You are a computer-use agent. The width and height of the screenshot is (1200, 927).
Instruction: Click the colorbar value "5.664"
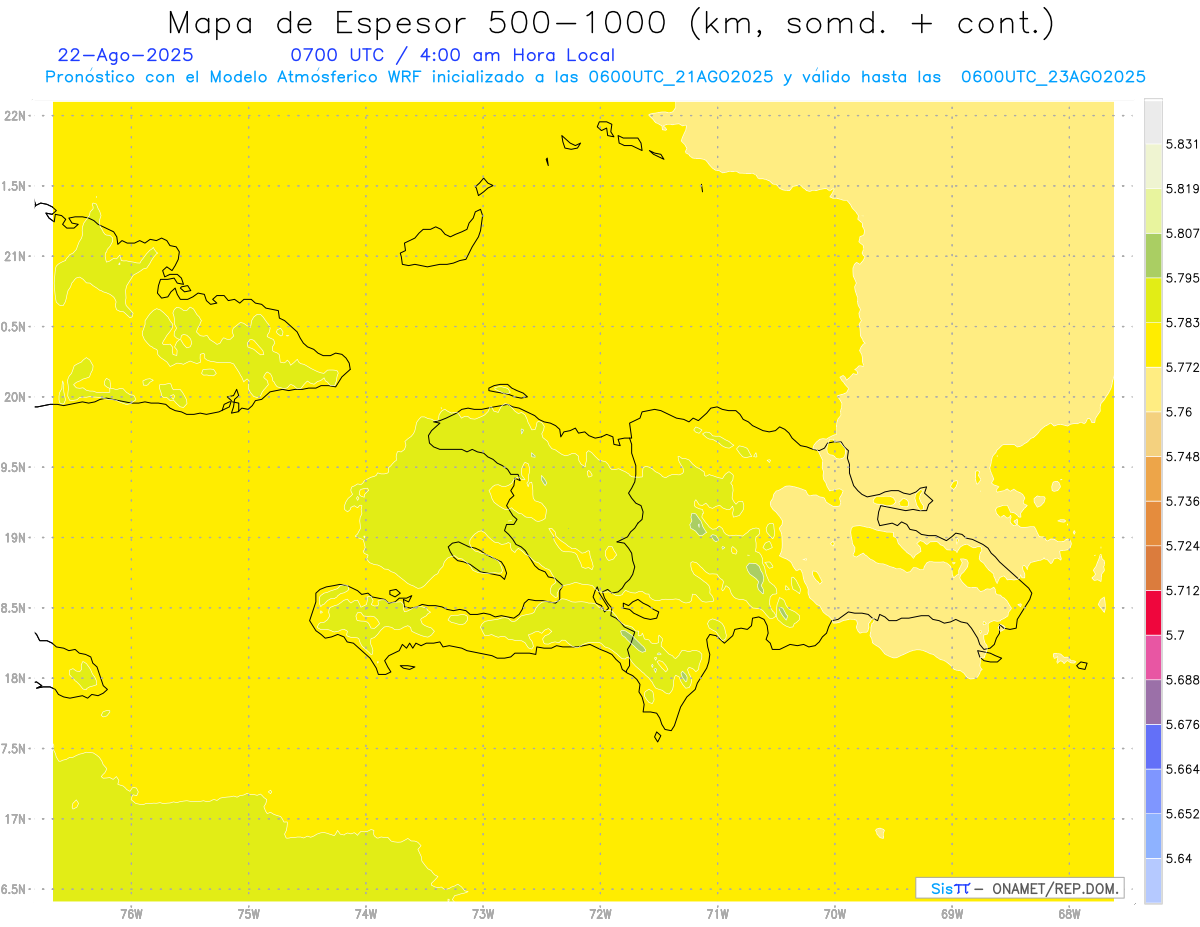[1182, 769]
